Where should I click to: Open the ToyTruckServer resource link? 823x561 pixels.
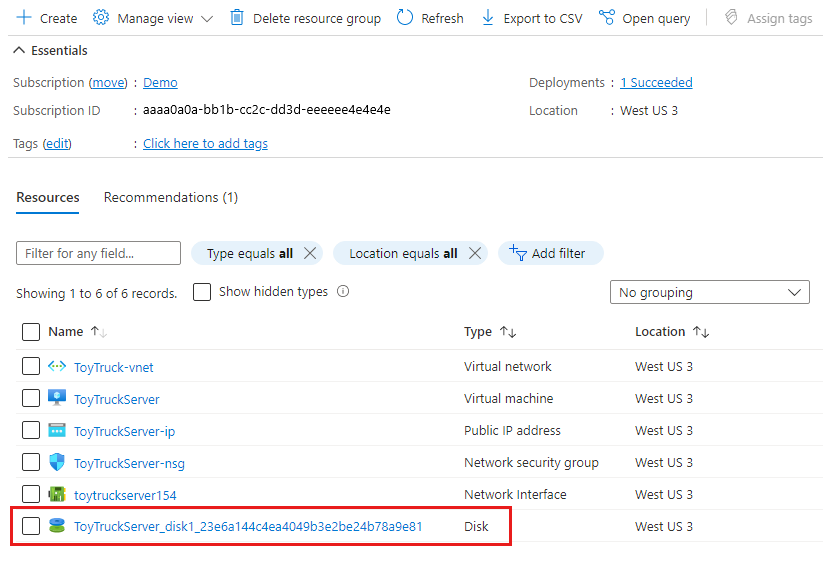coord(117,399)
